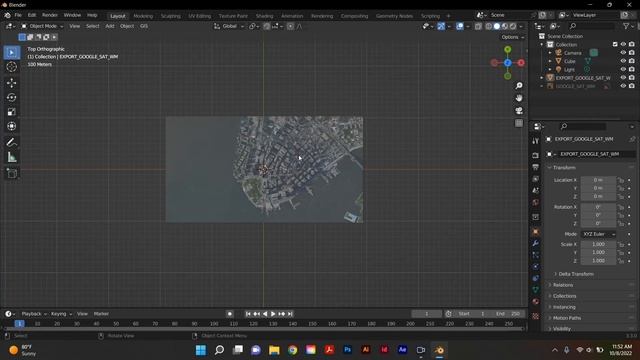
Task: Open the Tool properties tab
Action: [x=536, y=141]
